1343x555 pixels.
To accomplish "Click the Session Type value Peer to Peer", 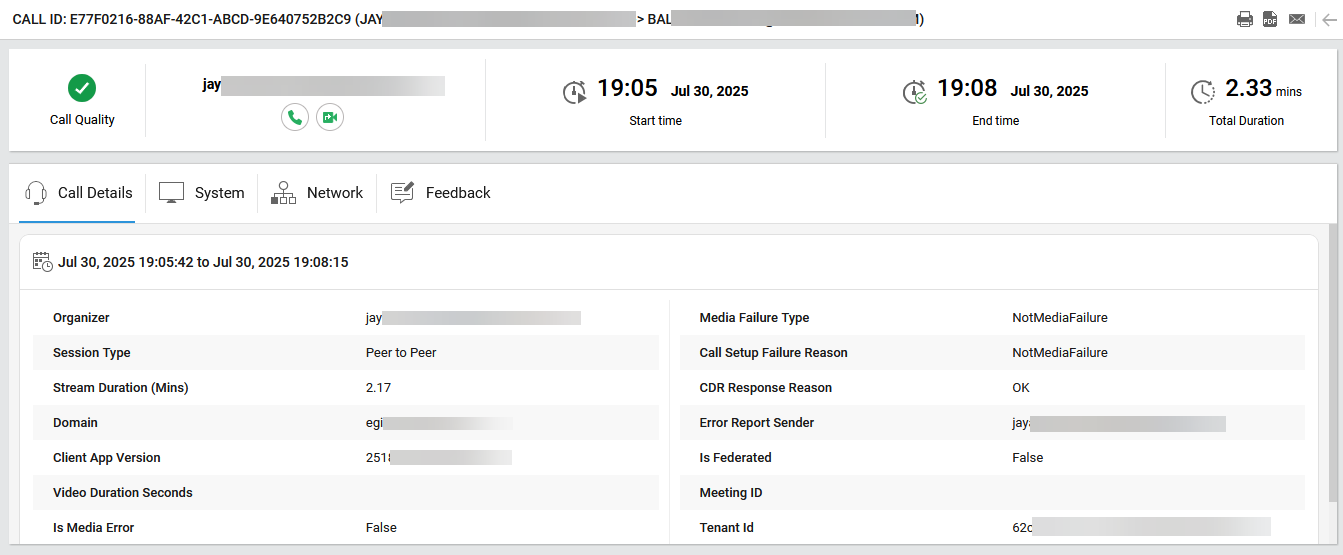I will click(x=401, y=353).
